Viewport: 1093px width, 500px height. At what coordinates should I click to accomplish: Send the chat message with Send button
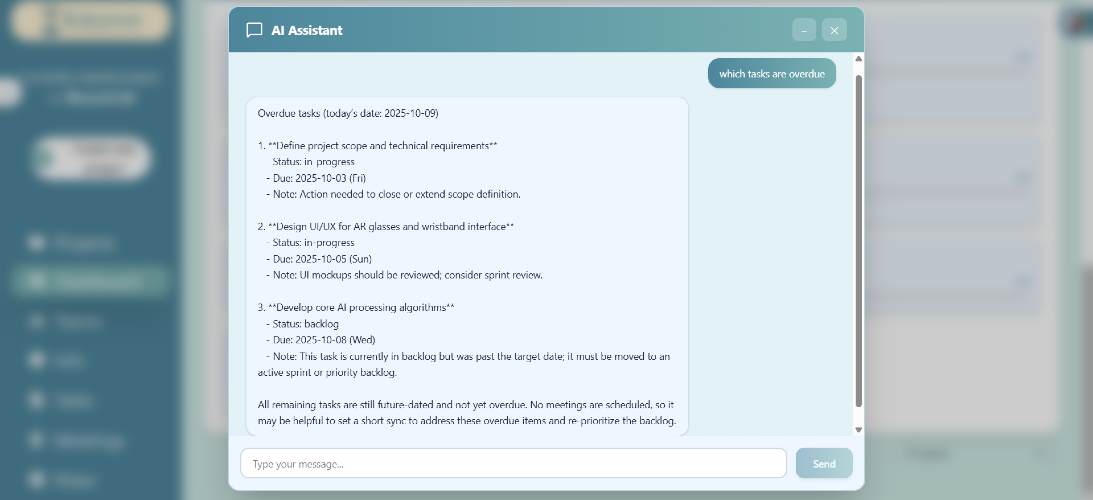point(824,463)
